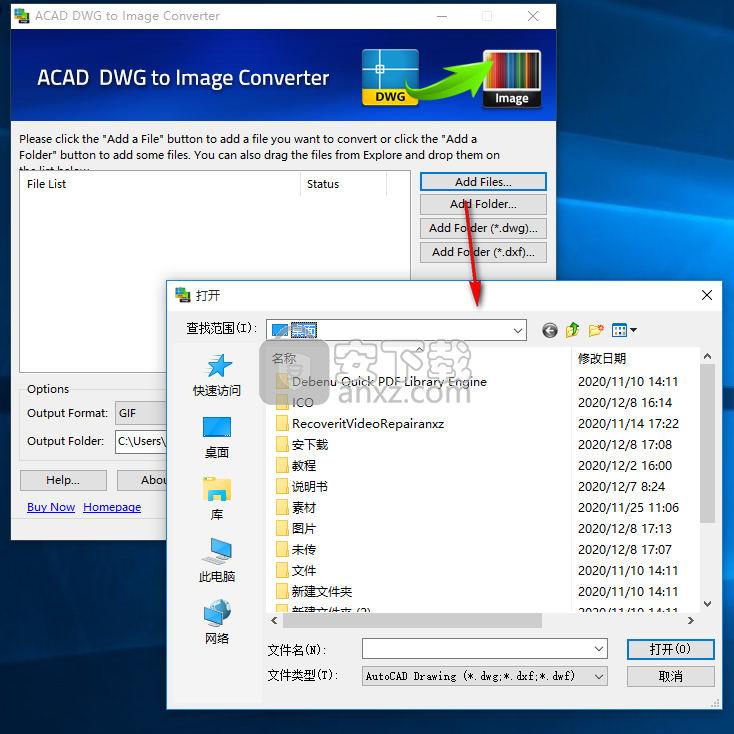
Task: Click folder icon of RecoveritVideoRepairanxz
Action: click(282, 423)
